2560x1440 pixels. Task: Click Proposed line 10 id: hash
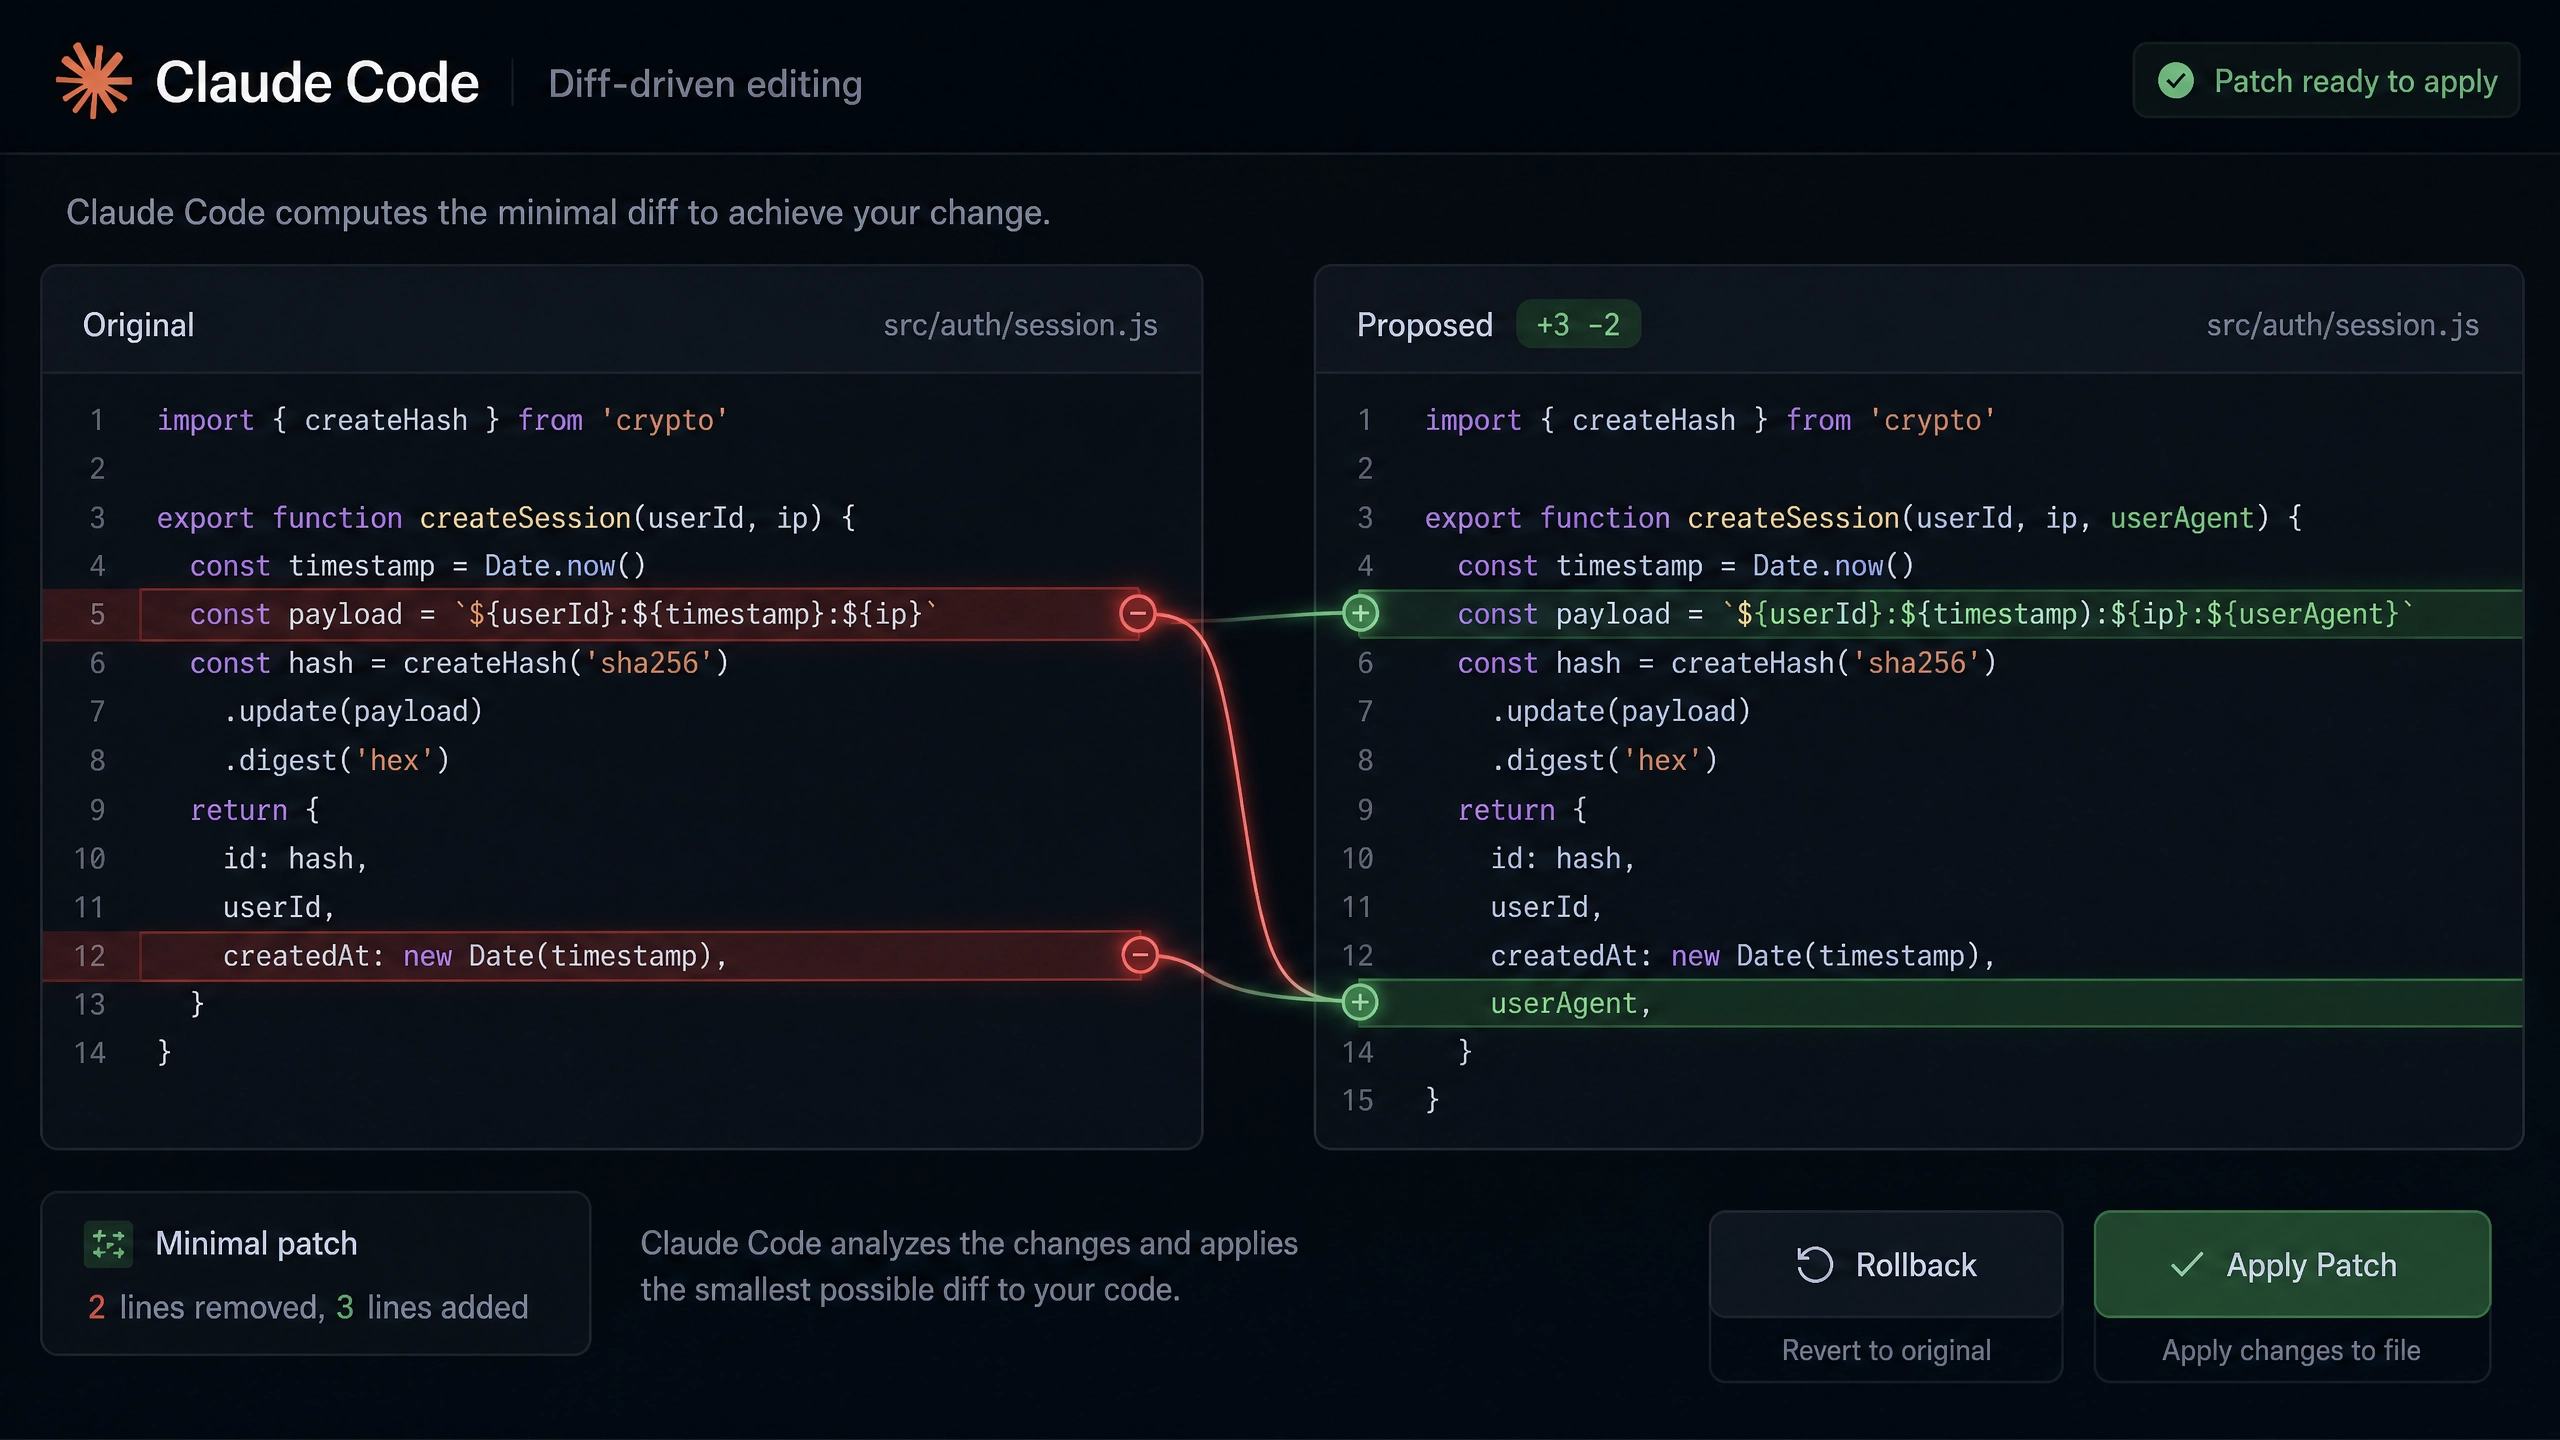point(1563,859)
